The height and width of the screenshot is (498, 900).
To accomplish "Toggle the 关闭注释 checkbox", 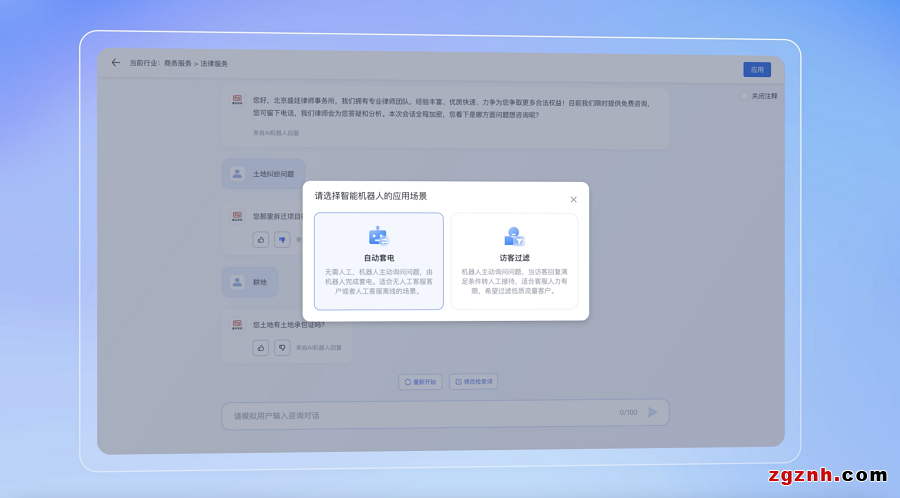I will [x=744, y=97].
